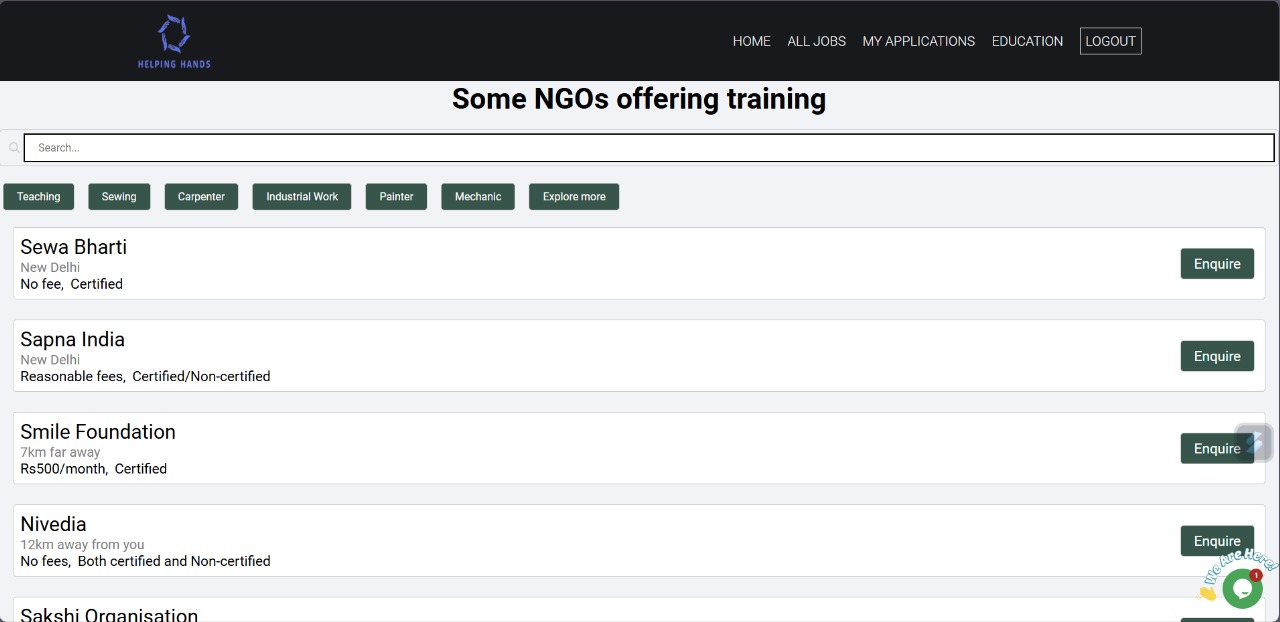This screenshot has width=1280, height=622.
Task: Click the Sakshi Organisation title
Action: 109,614
